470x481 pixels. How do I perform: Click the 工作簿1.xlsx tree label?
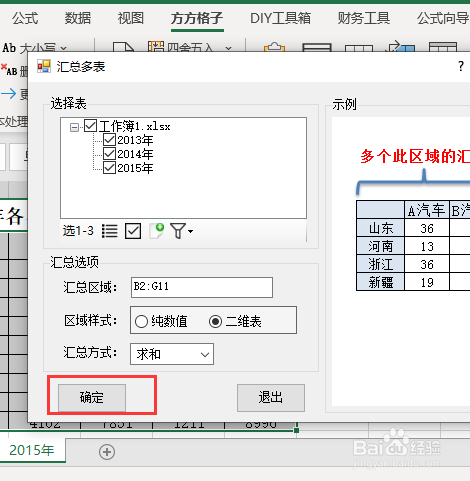135,126
